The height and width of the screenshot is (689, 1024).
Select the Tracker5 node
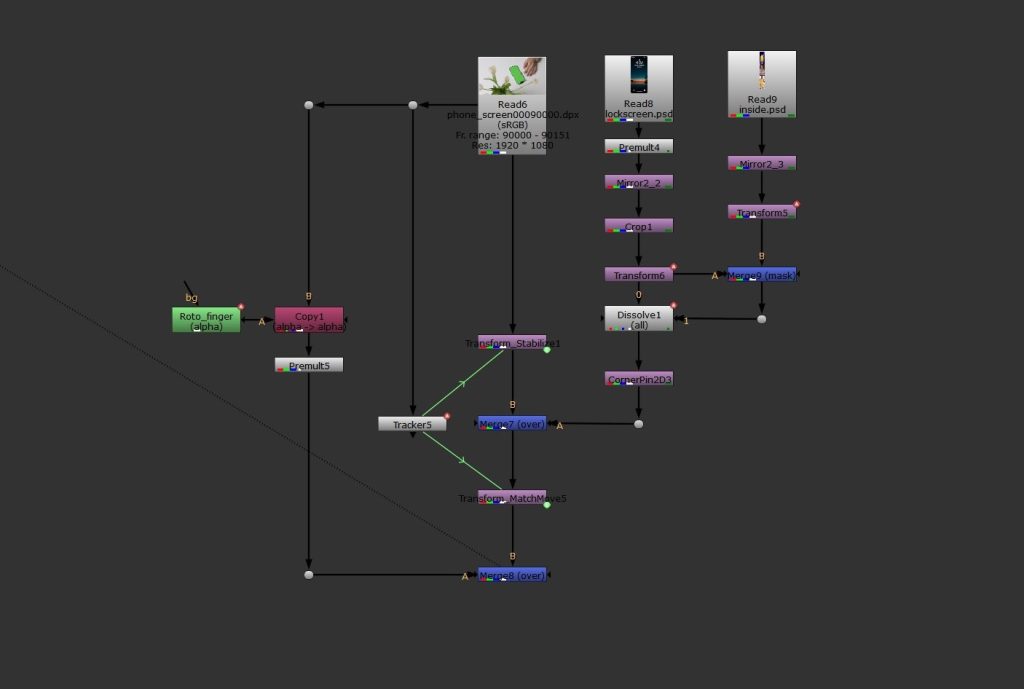tap(412, 424)
